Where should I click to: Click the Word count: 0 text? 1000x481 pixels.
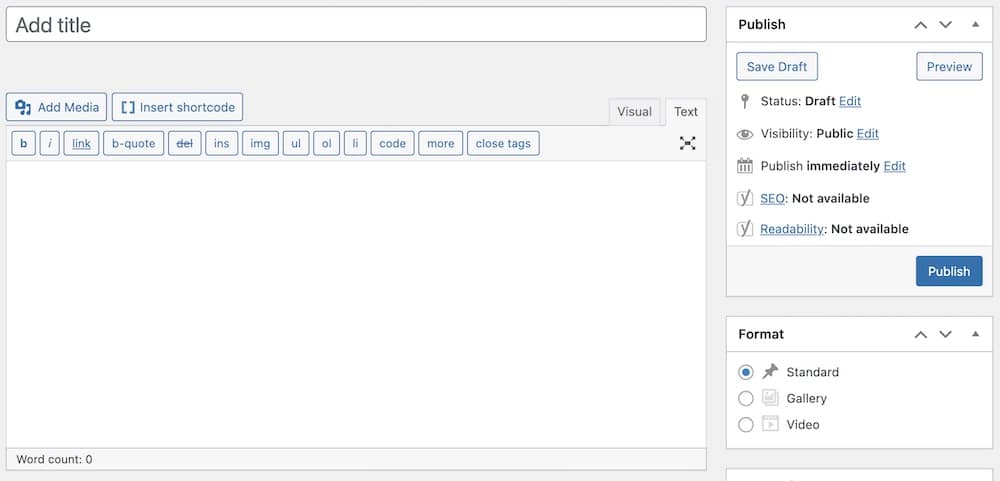[x=54, y=459]
